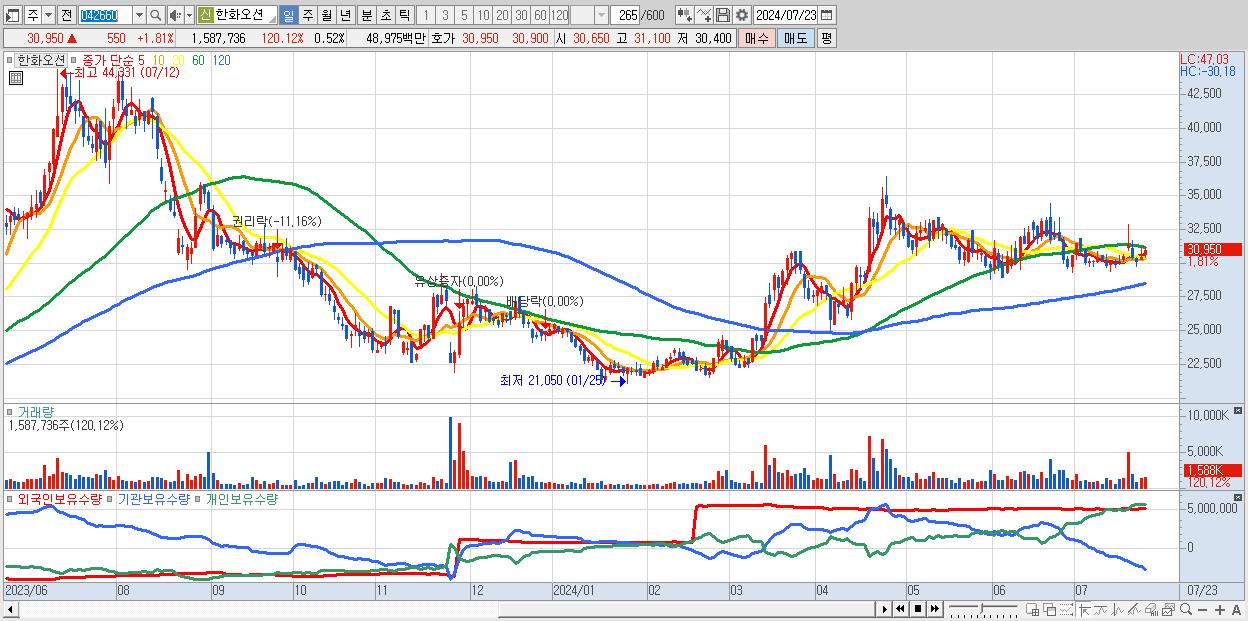Toggle the 평 button beside 매도

tap(826, 38)
